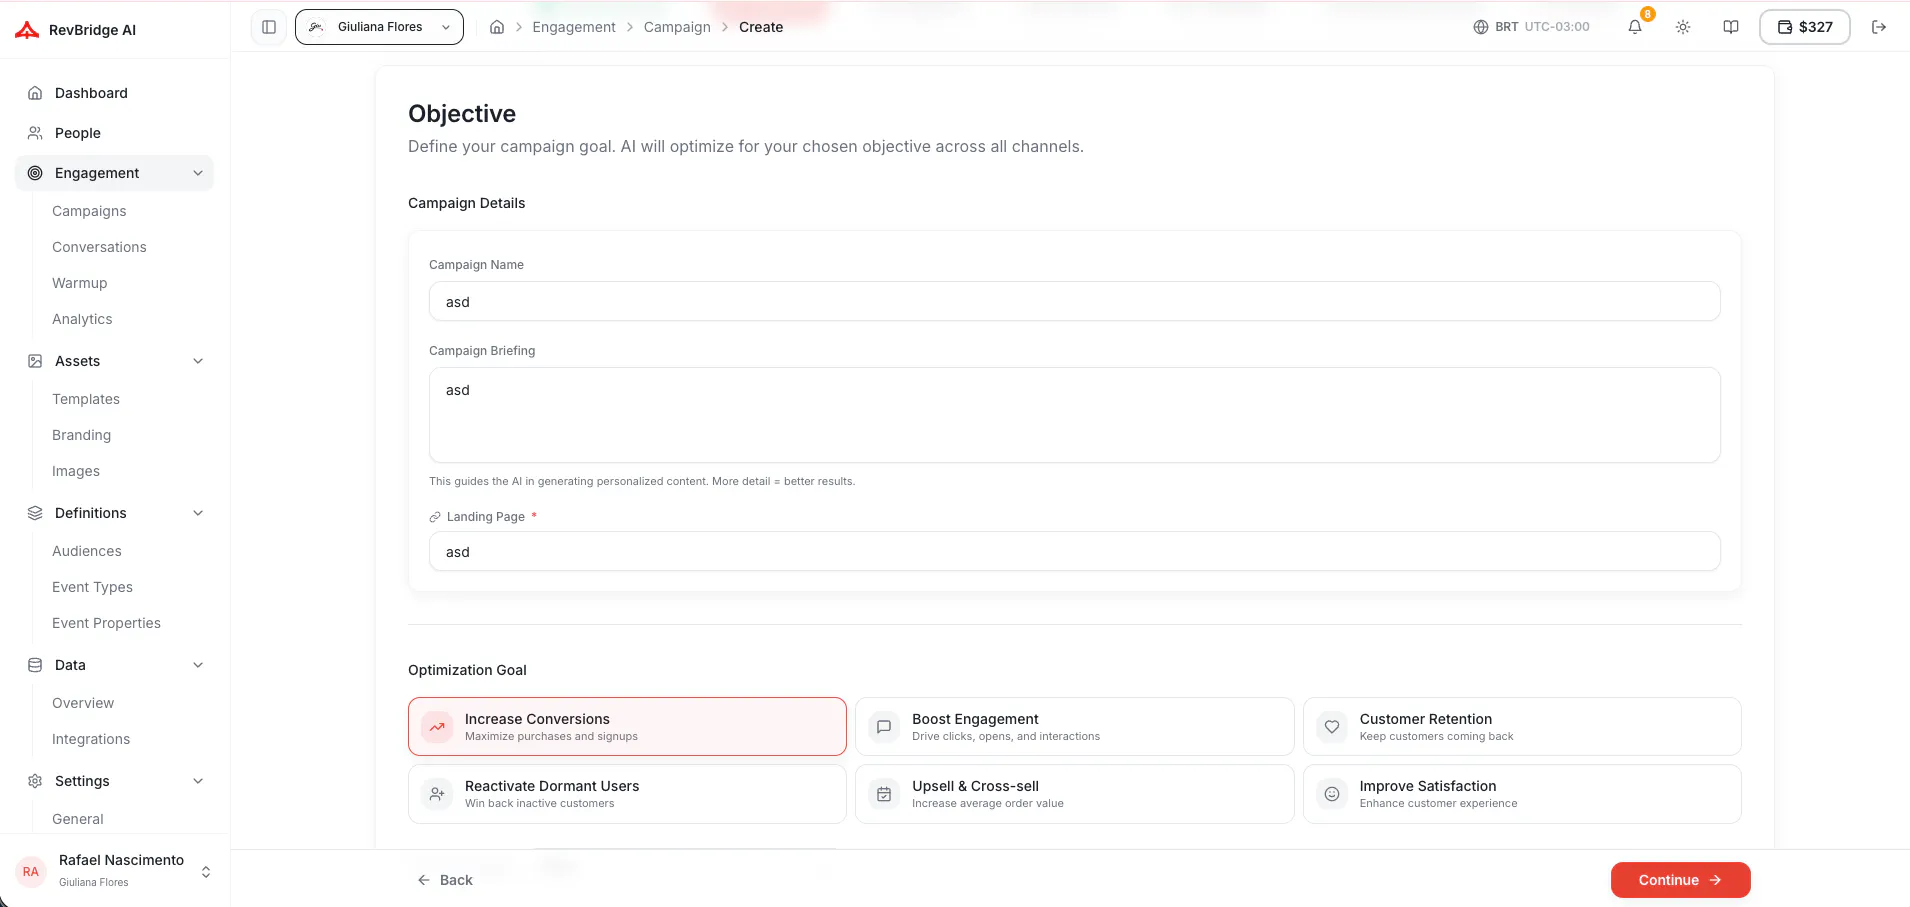Open the documentation book icon

tap(1731, 27)
